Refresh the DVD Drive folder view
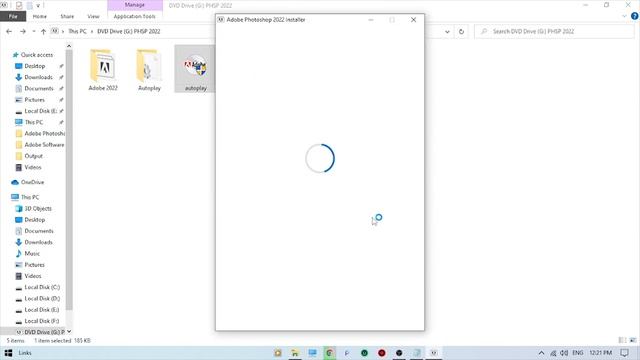 pyautogui.click(x=461, y=31)
